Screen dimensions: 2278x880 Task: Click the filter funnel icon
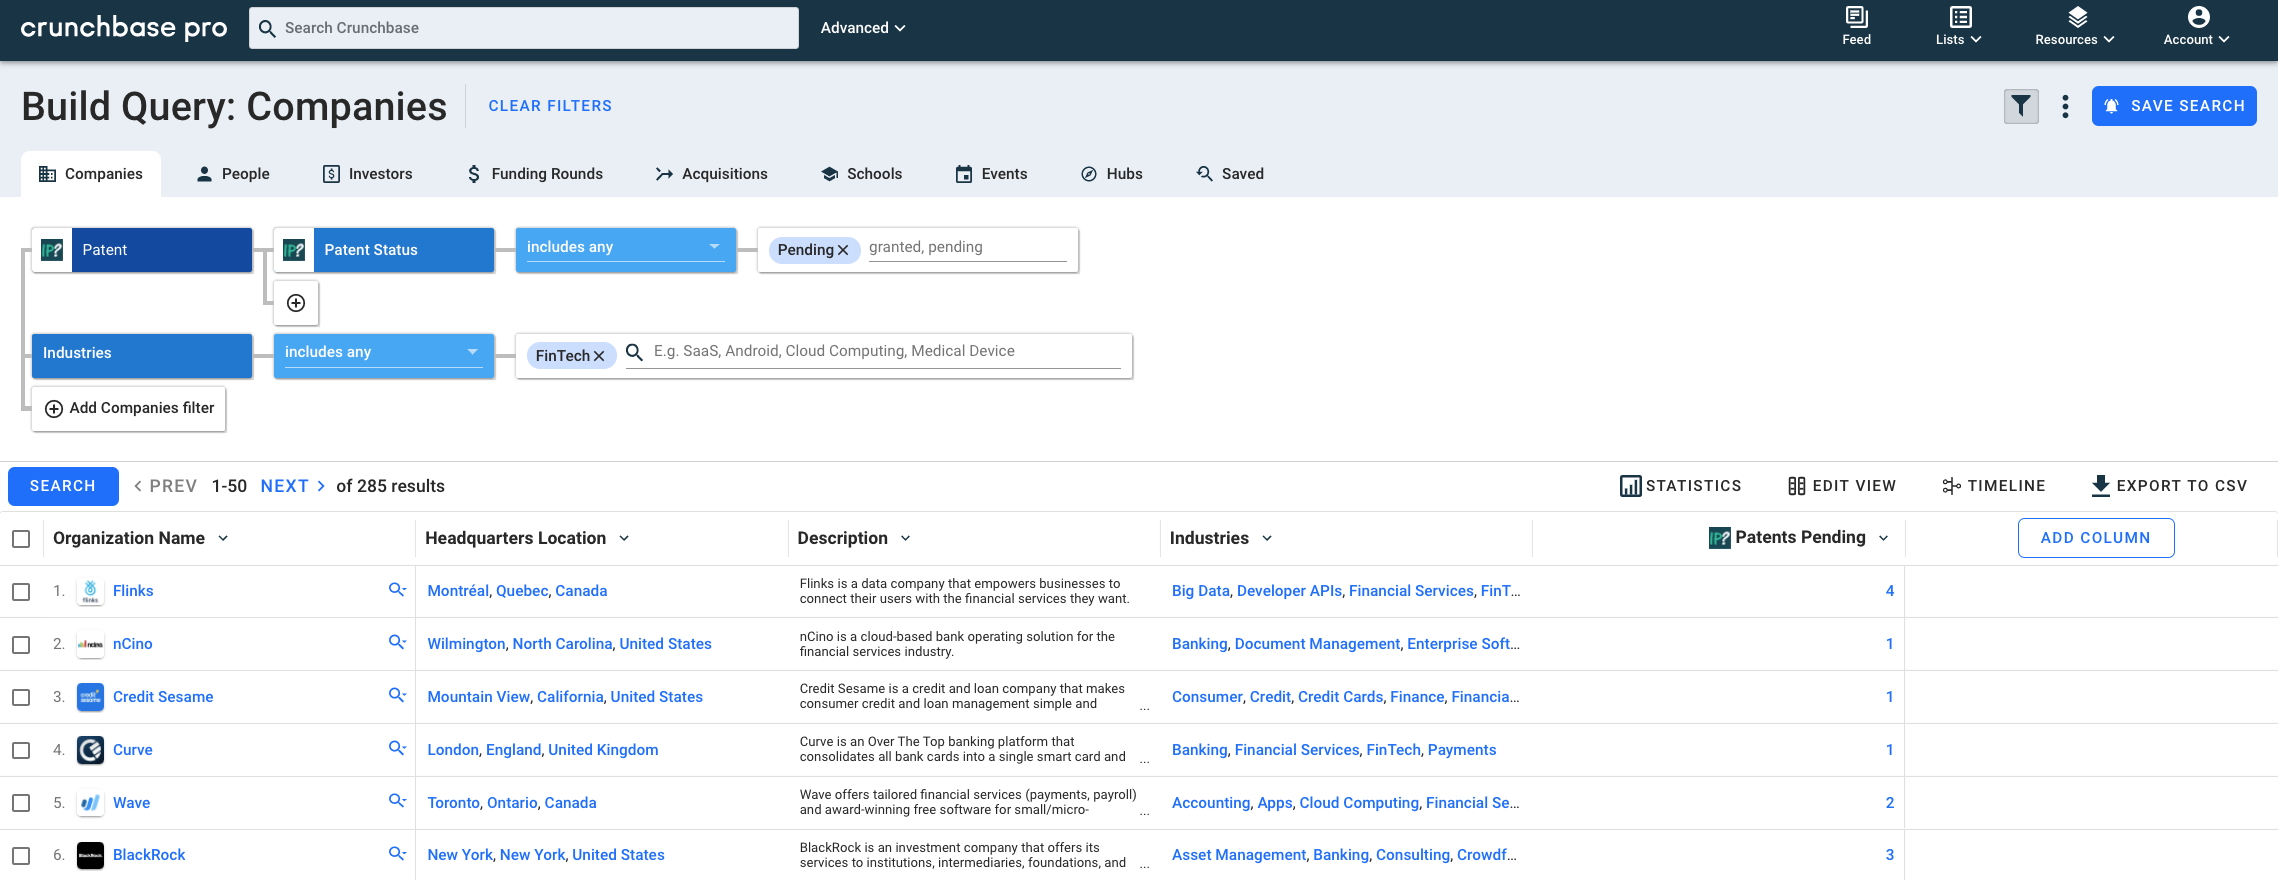coord(2021,106)
